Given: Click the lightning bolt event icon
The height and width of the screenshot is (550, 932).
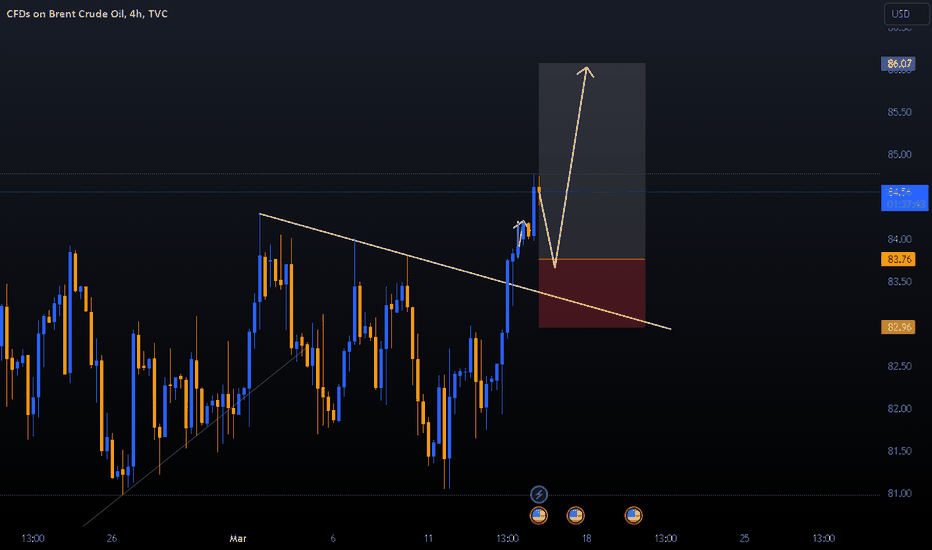Looking at the screenshot, I should point(539,494).
